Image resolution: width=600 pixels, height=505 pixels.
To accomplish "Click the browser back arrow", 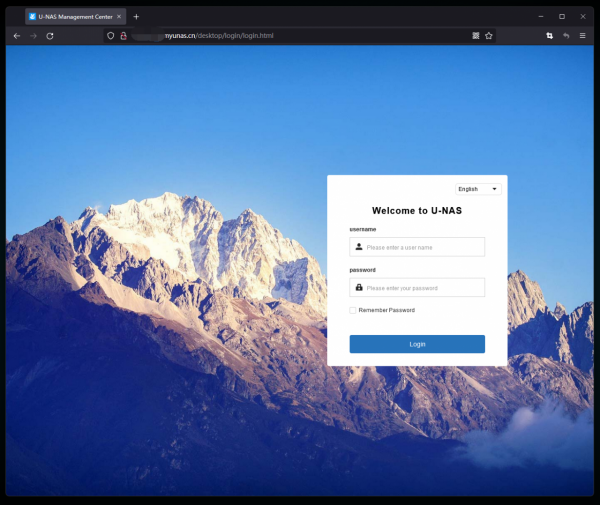I will (17, 36).
